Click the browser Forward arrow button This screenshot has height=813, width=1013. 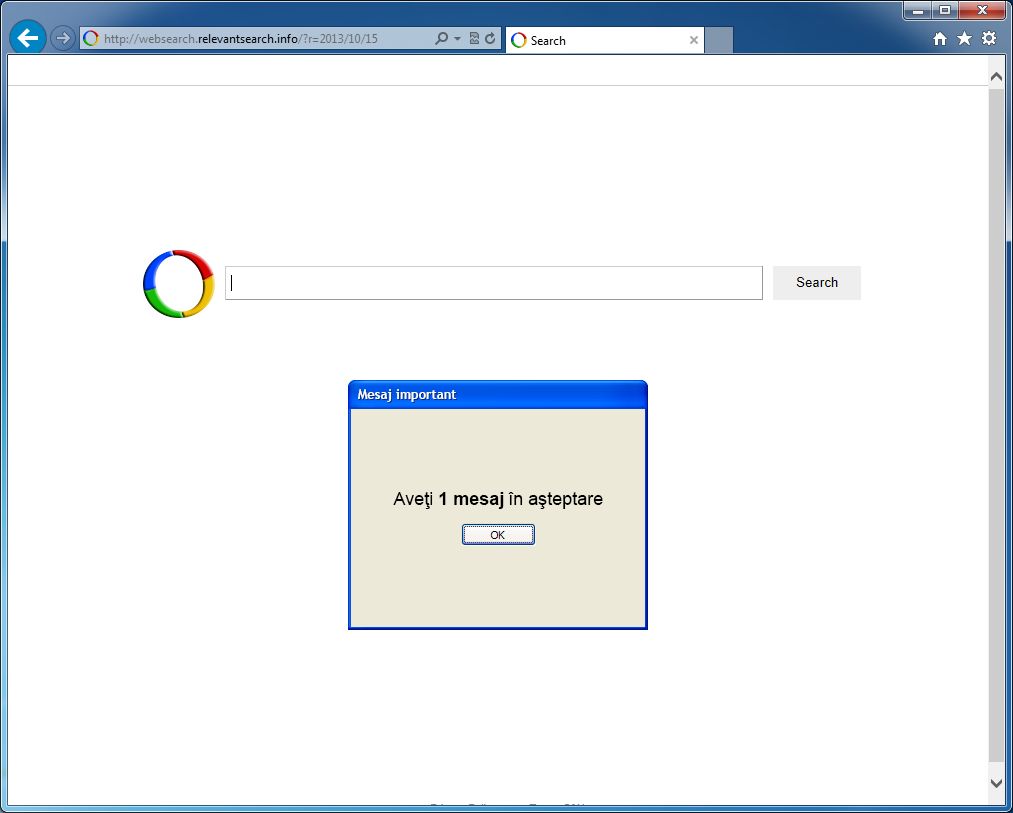pos(63,38)
